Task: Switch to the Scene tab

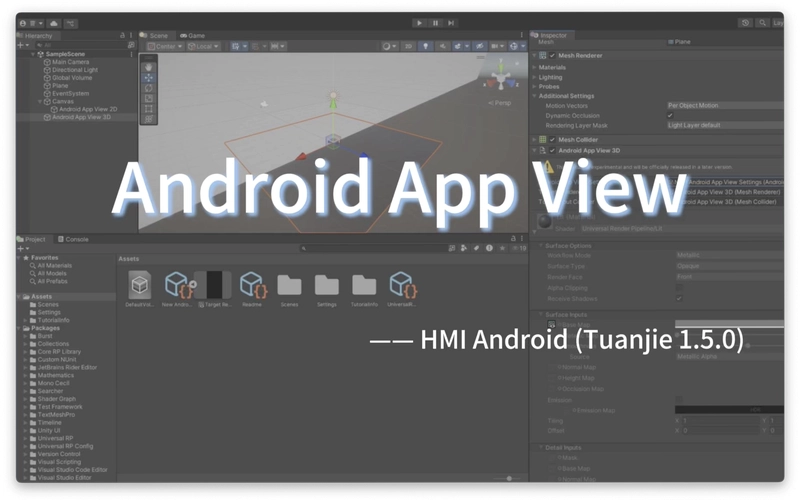Action: click(155, 36)
